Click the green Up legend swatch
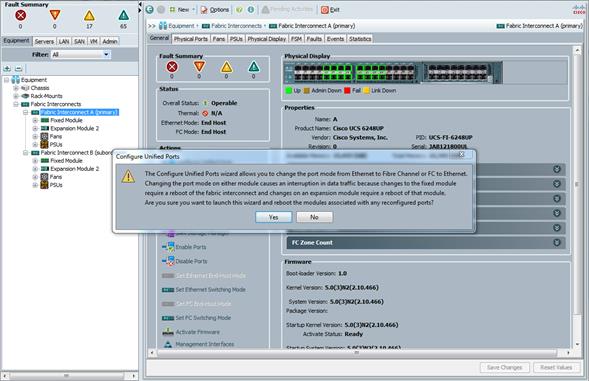The image size is (589, 381). coord(288,91)
